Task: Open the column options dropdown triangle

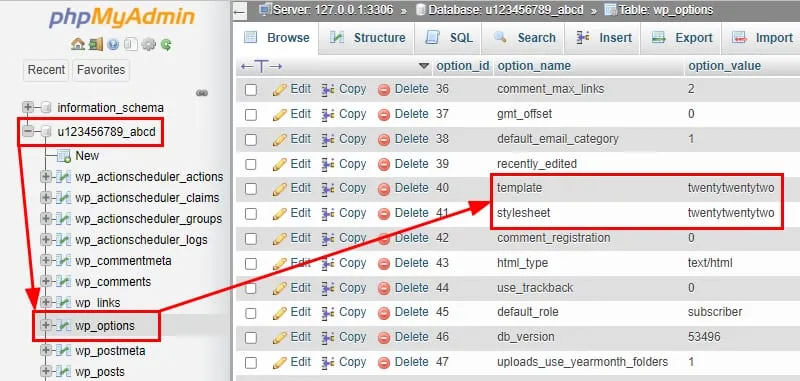Action: [x=423, y=66]
